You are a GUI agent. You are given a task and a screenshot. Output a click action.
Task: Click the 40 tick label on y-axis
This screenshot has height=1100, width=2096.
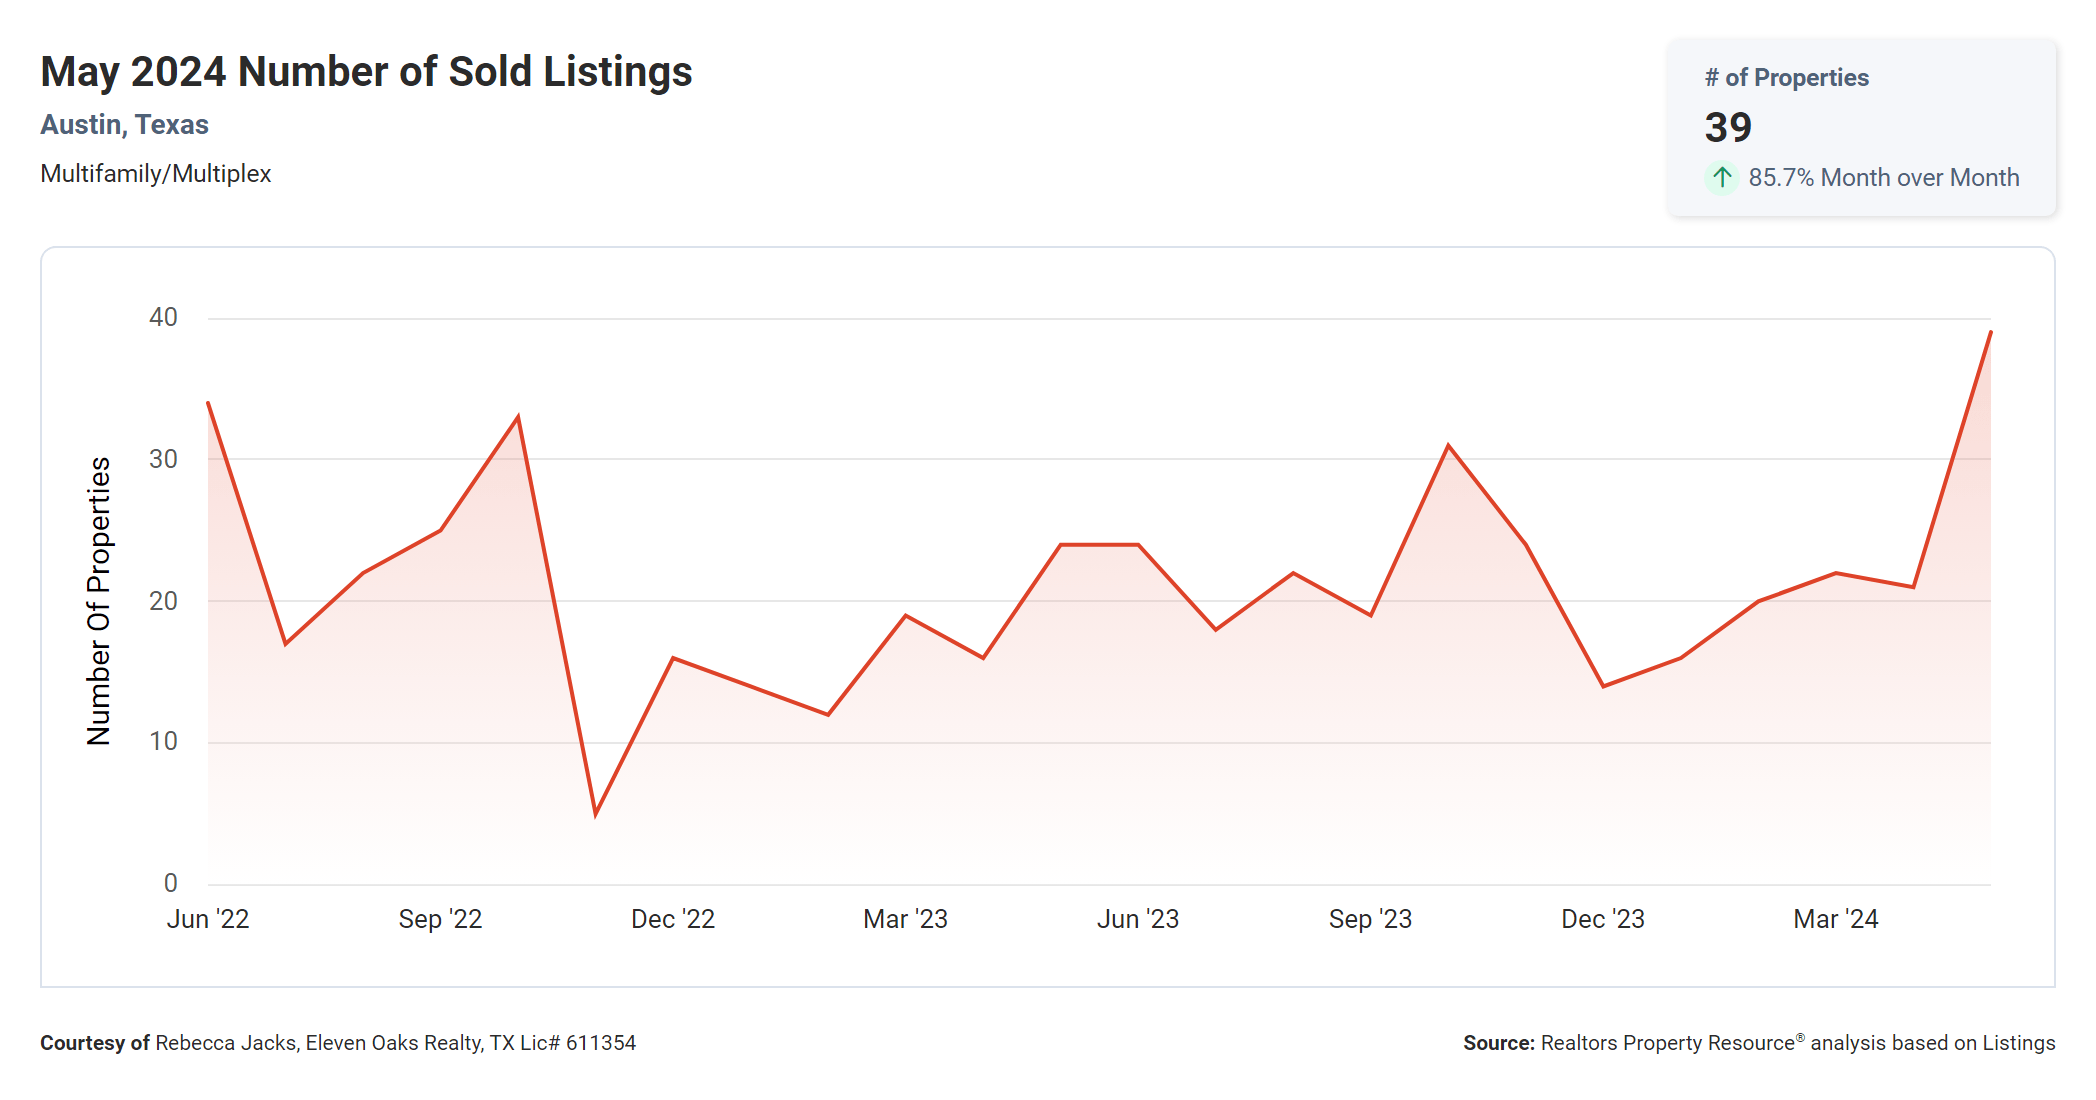pyautogui.click(x=163, y=318)
